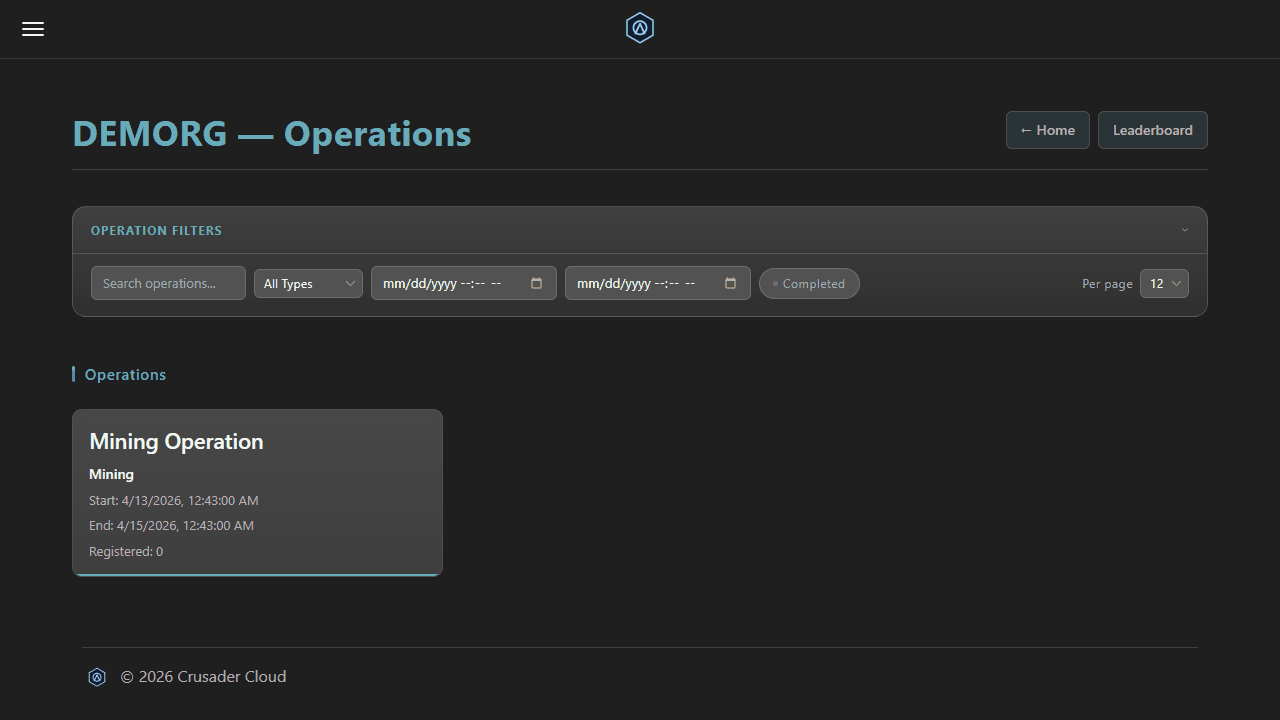Click the Operation Filters header bar

click(x=156, y=230)
